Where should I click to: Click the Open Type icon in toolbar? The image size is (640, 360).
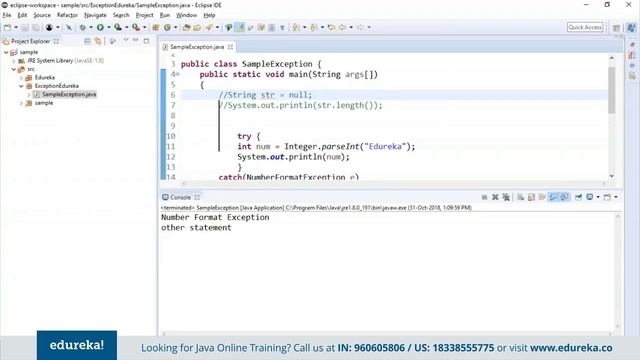187,27
